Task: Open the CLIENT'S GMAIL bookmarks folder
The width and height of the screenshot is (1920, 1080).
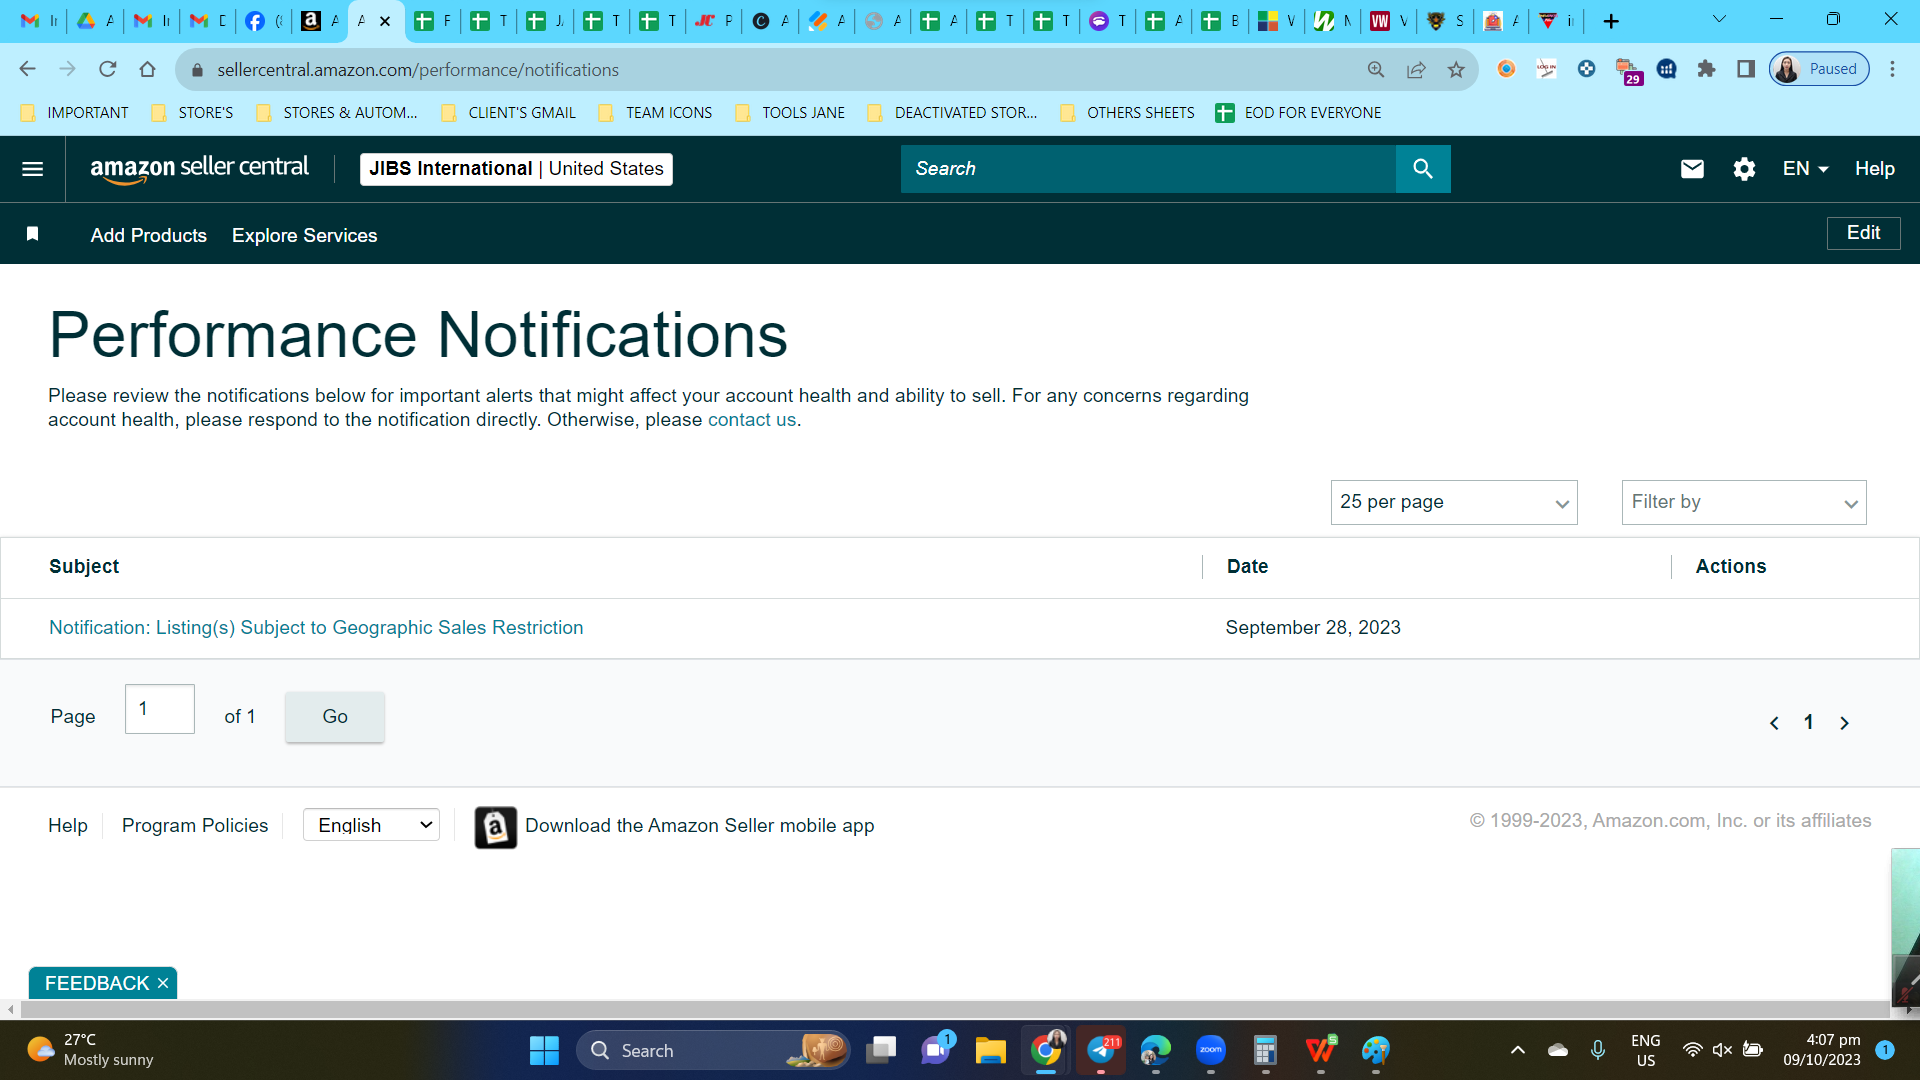Action: click(508, 113)
